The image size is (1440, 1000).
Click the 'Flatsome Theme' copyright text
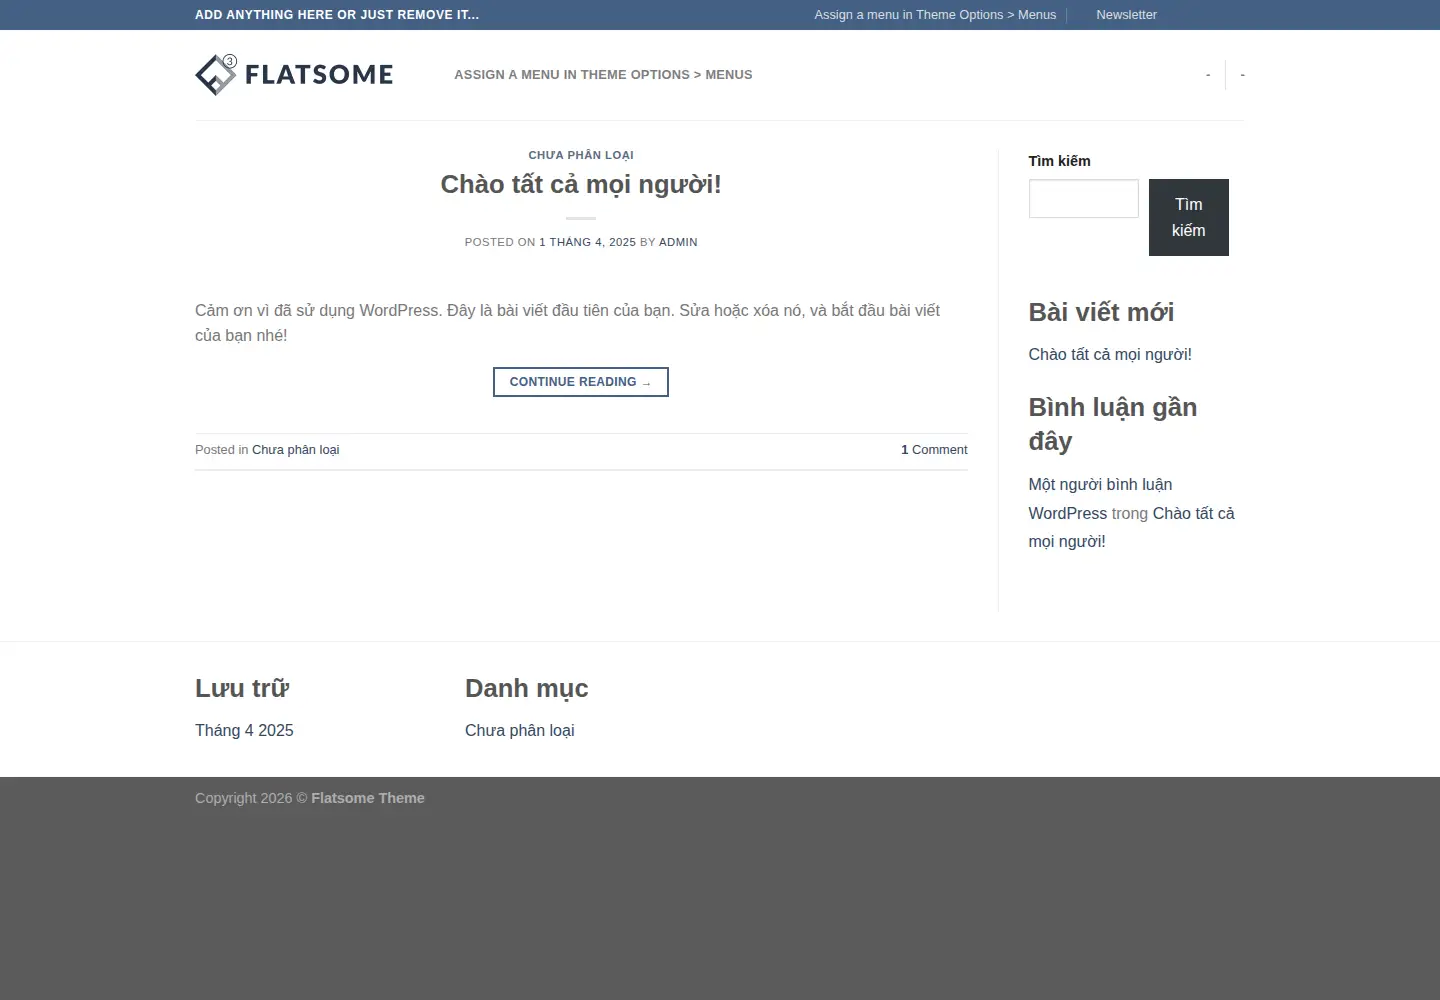point(368,798)
